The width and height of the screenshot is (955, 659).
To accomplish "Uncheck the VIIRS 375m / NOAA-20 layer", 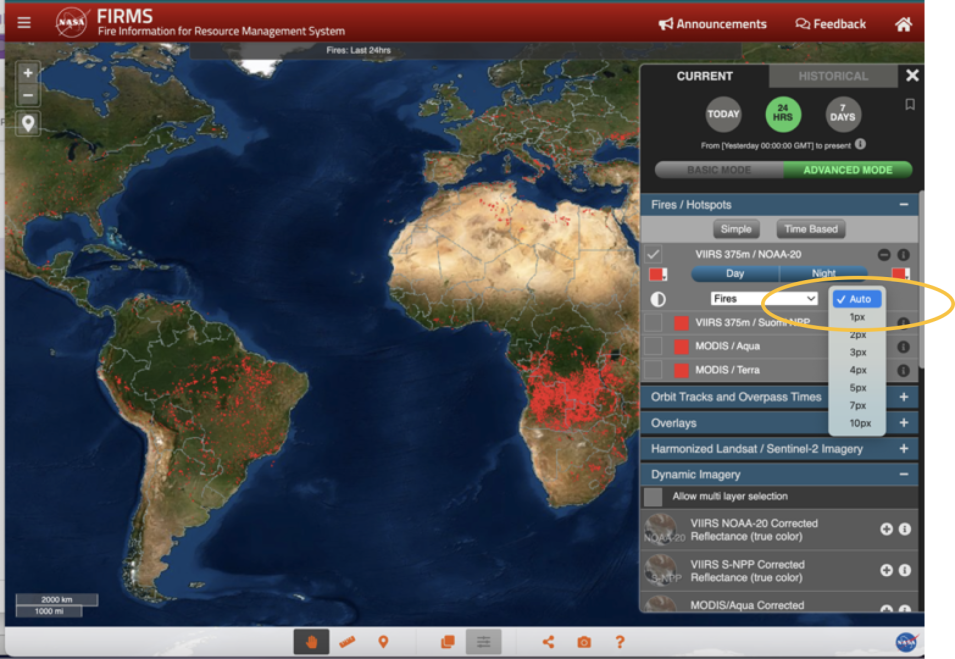I will click(654, 254).
